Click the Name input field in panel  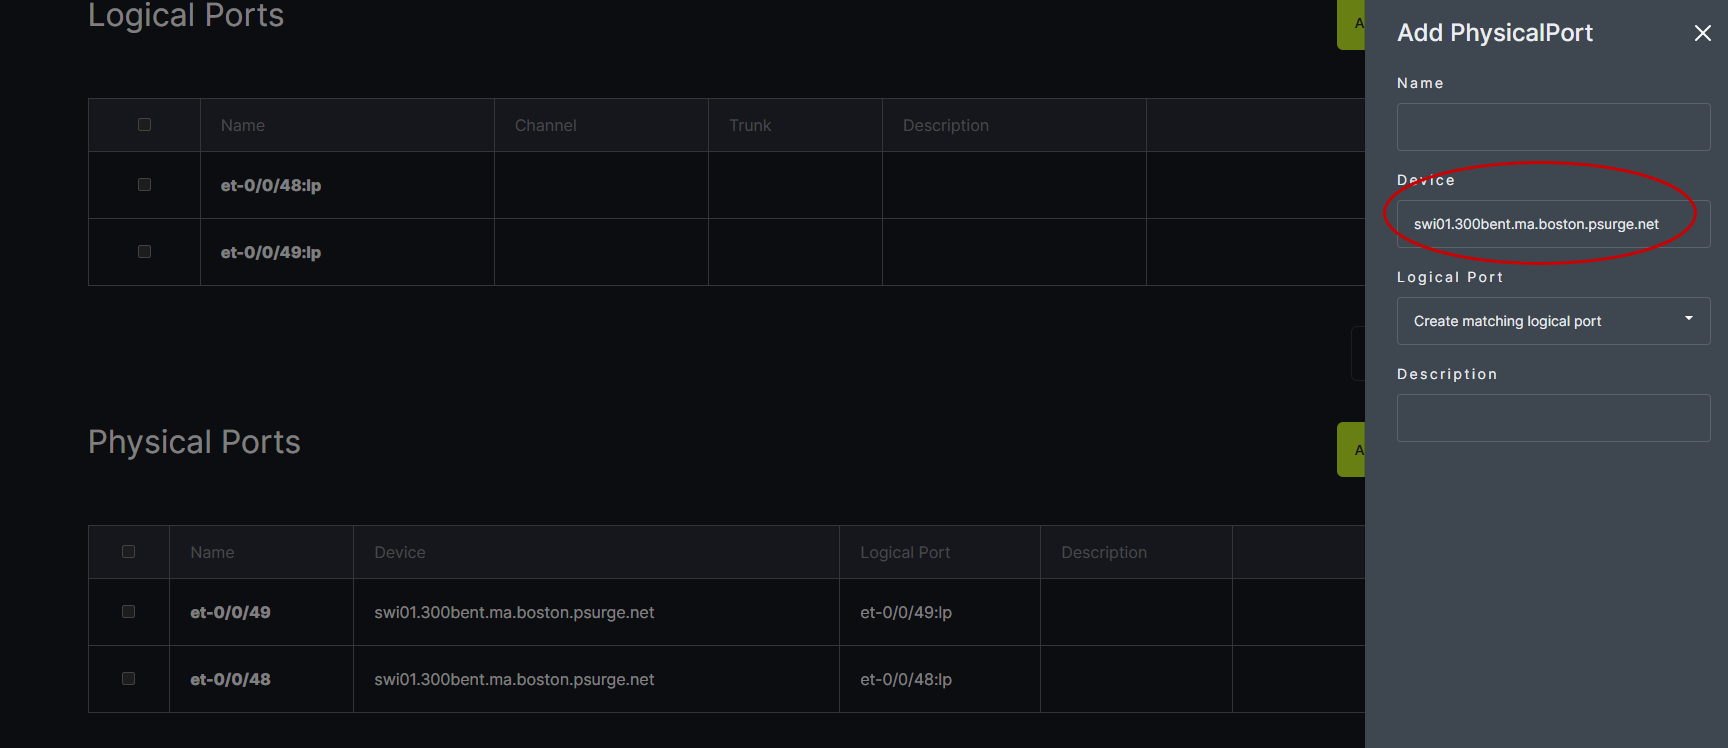pos(1552,127)
